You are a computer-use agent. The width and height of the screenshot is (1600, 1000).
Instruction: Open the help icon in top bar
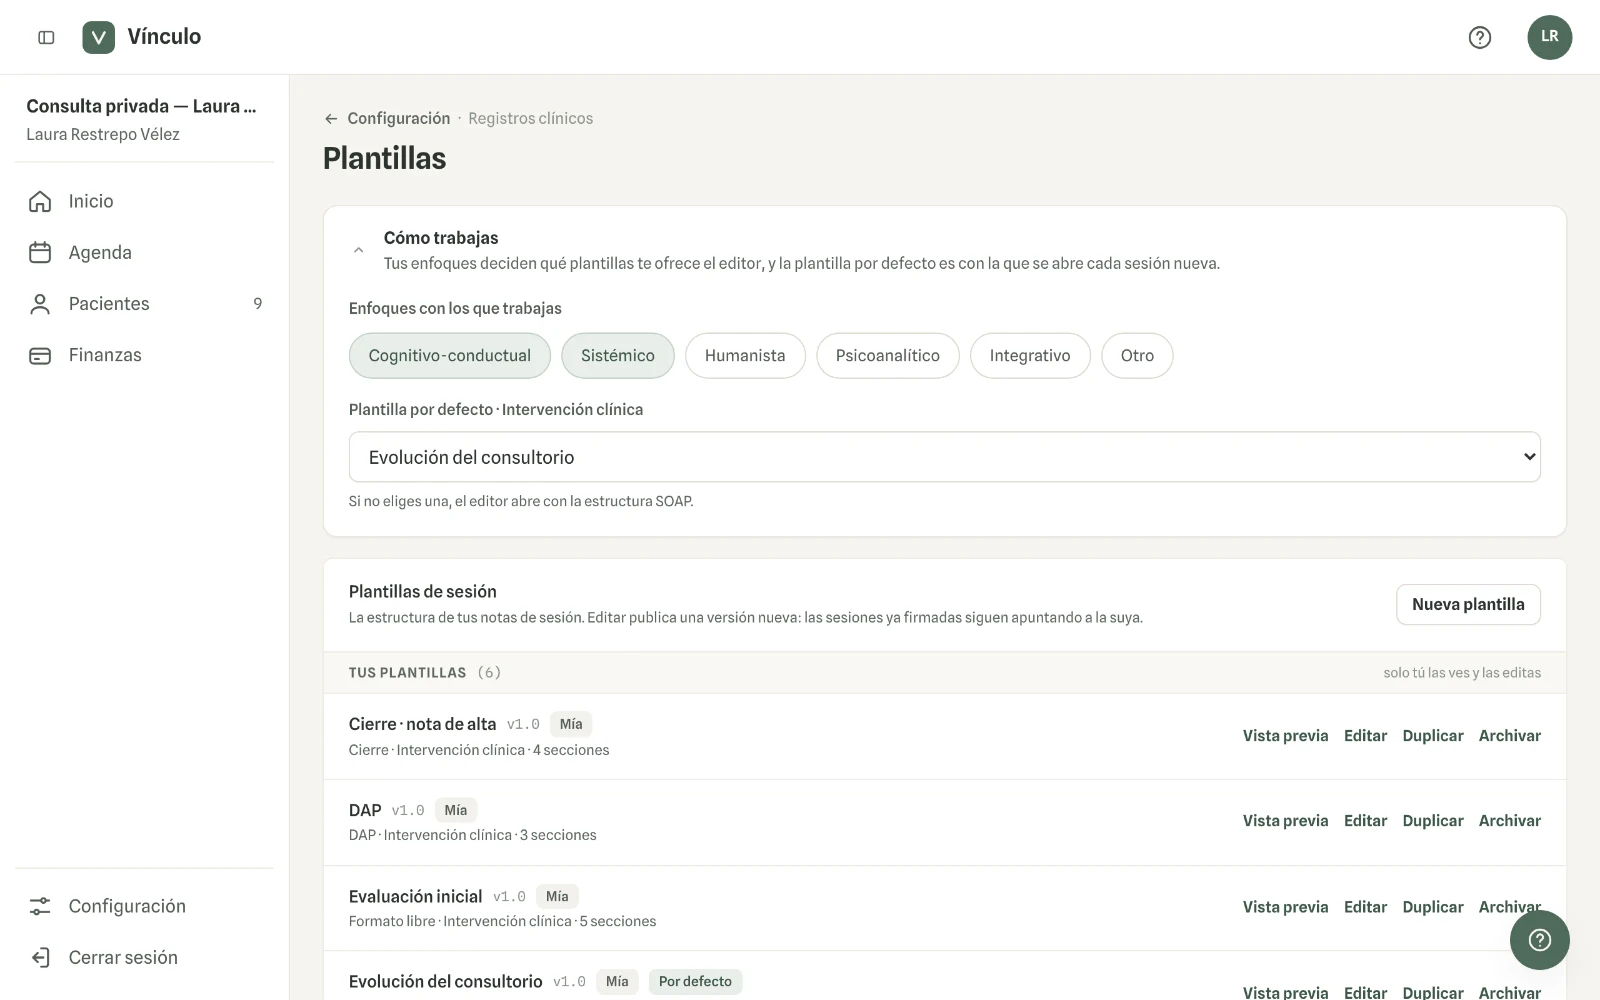1479,37
